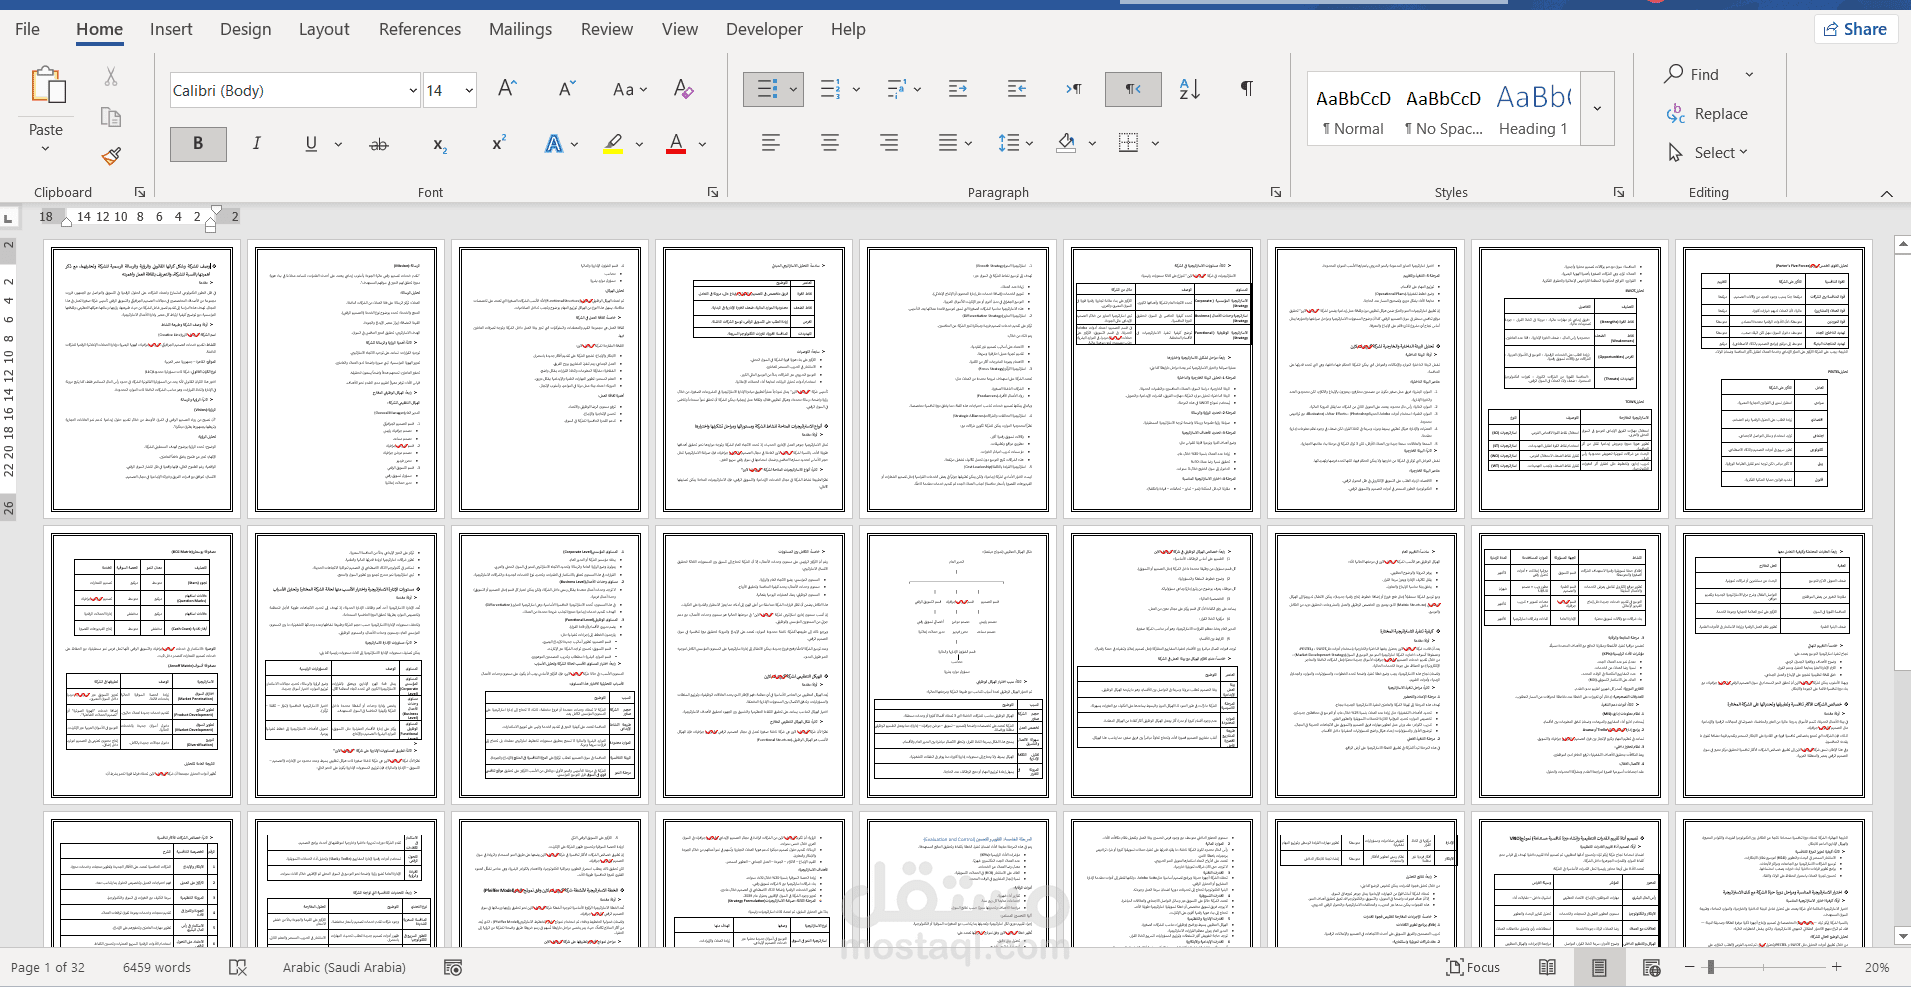Image resolution: width=1911 pixels, height=987 pixels.
Task: Increase font size with Grow Font
Action: [x=507, y=89]
